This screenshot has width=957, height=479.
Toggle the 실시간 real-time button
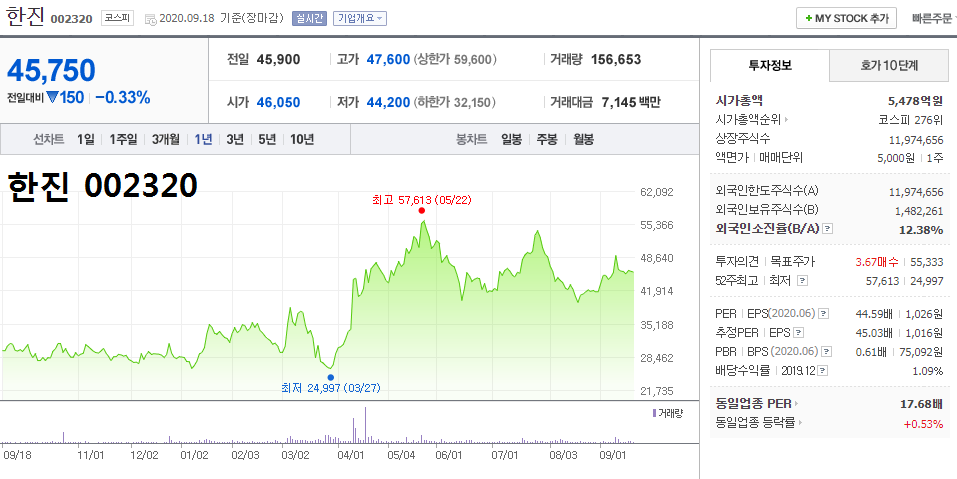pos(310,18)
